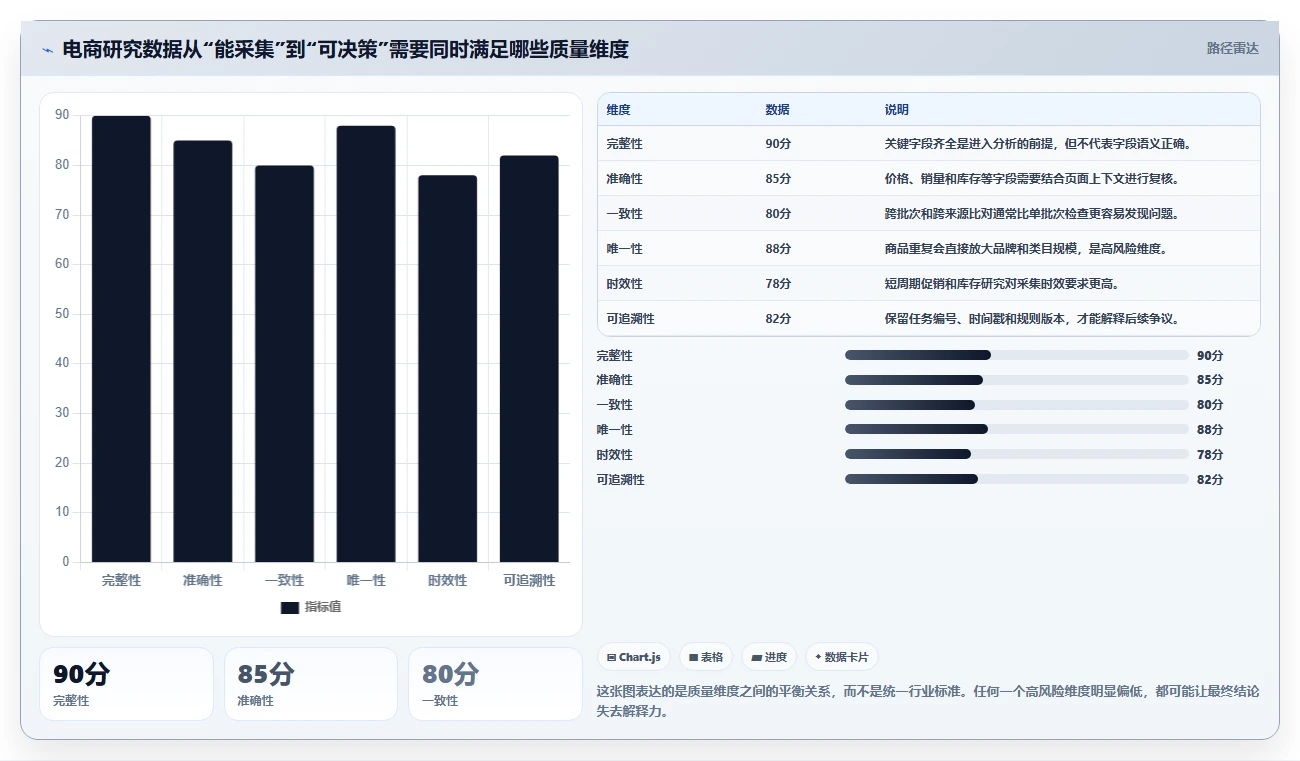Click the 进度 chip icon

point(756,658)
